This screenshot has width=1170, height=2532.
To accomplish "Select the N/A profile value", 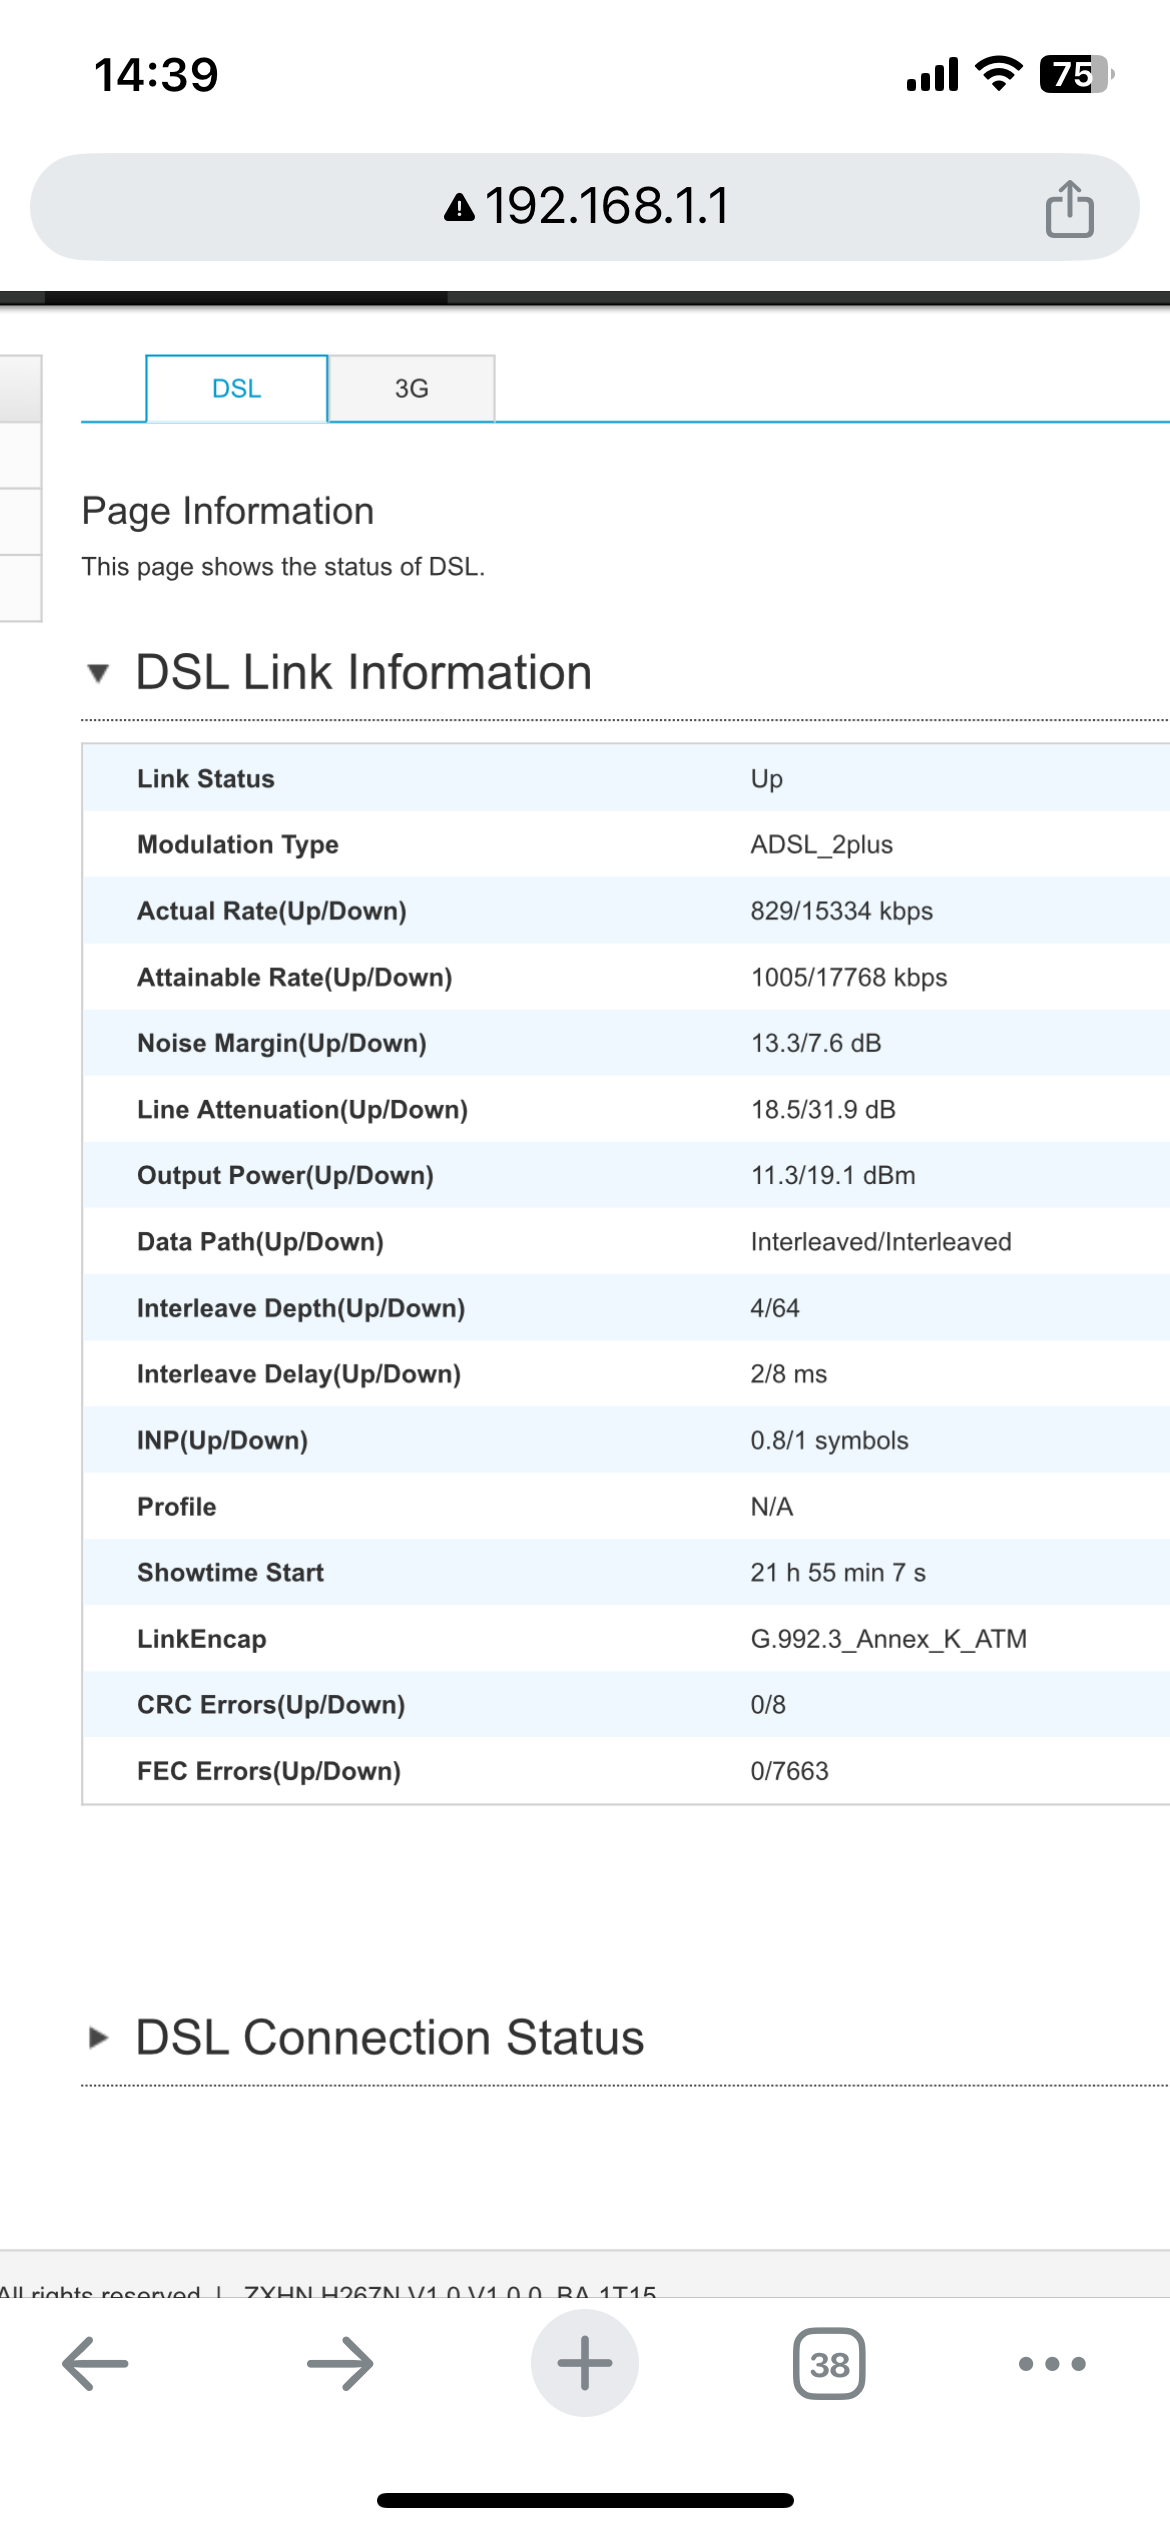I will click(x=772, y=1506).
